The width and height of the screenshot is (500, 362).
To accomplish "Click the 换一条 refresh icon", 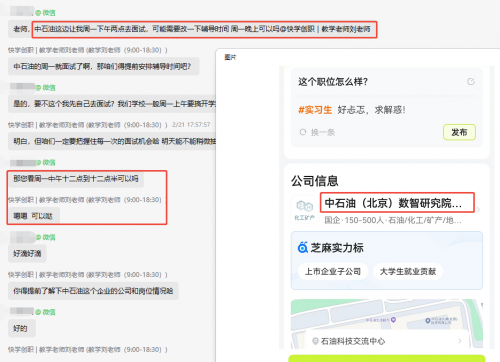I will pyautogui.click(x=303, y=132).
